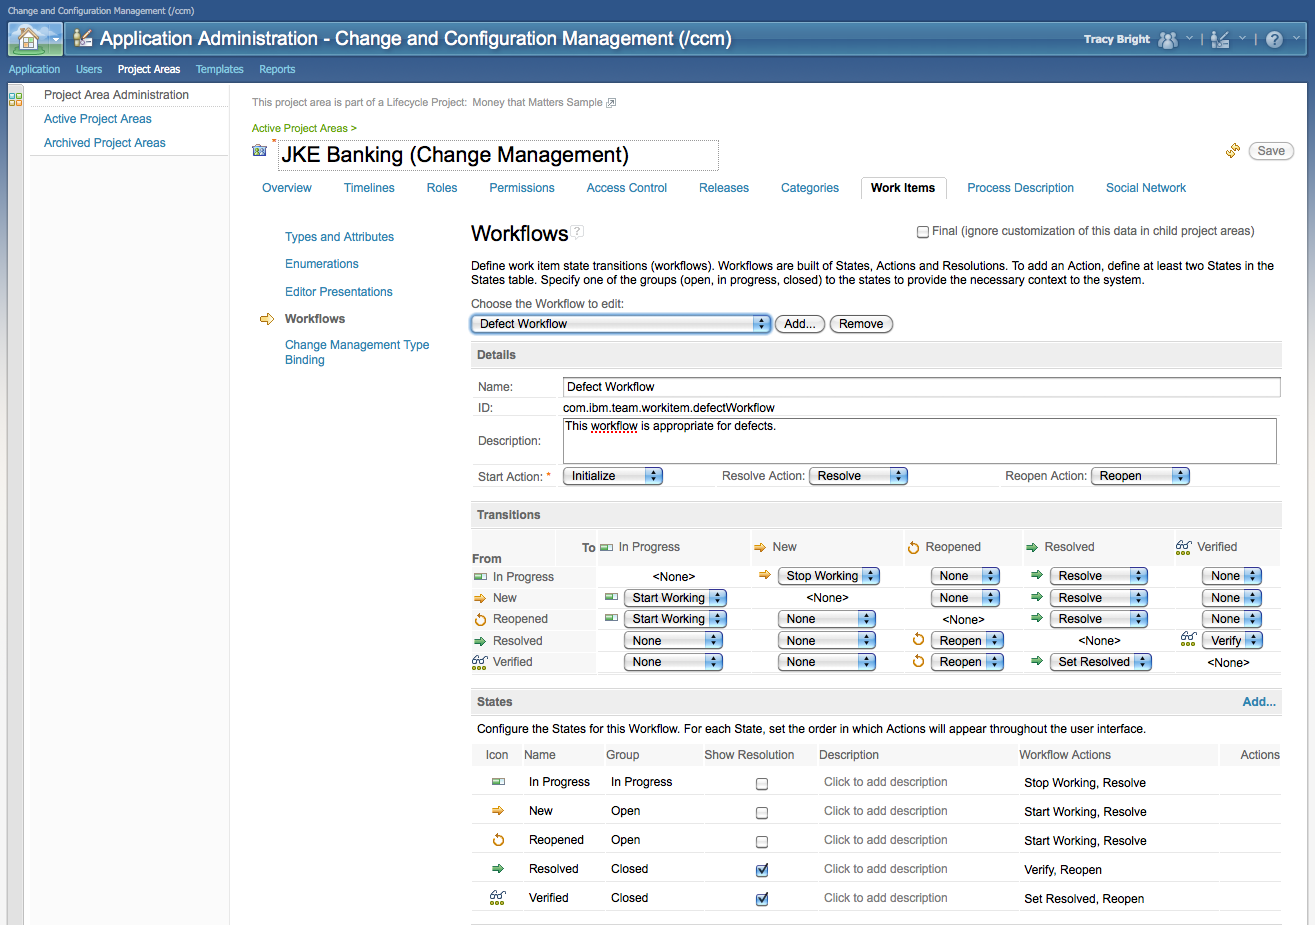Click the Add... link in States header
This screenshot has height=925, width=1315.
pos(1259,702)
